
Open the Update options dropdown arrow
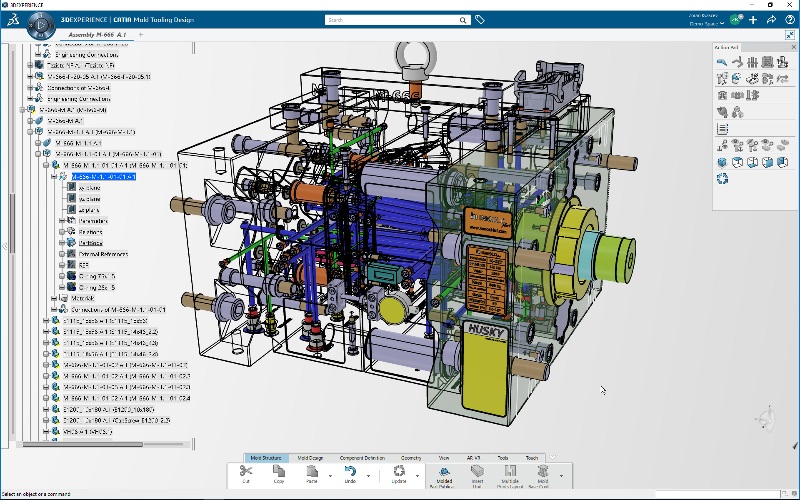click(417, 475)
